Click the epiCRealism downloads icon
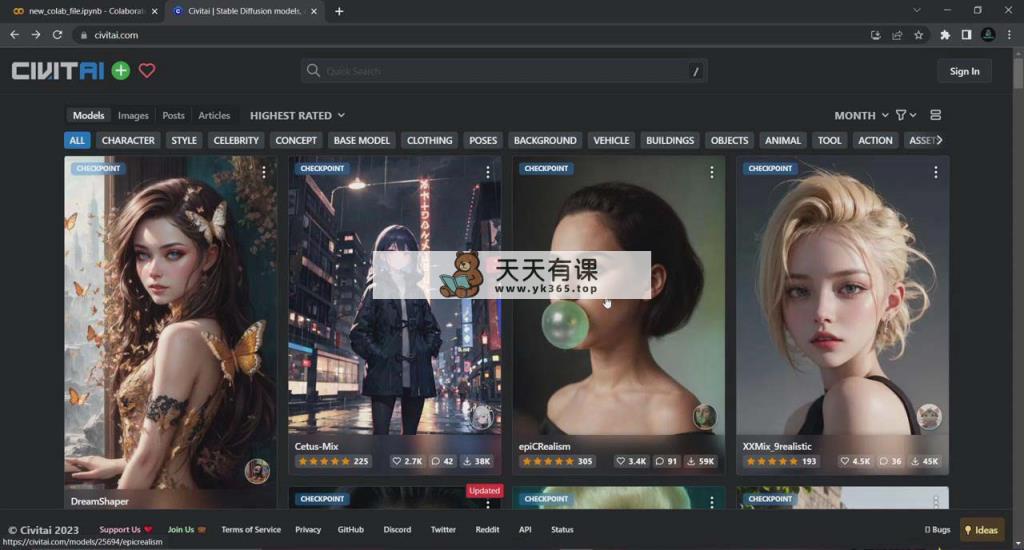1024x550 pixels. tap(691, 461)
